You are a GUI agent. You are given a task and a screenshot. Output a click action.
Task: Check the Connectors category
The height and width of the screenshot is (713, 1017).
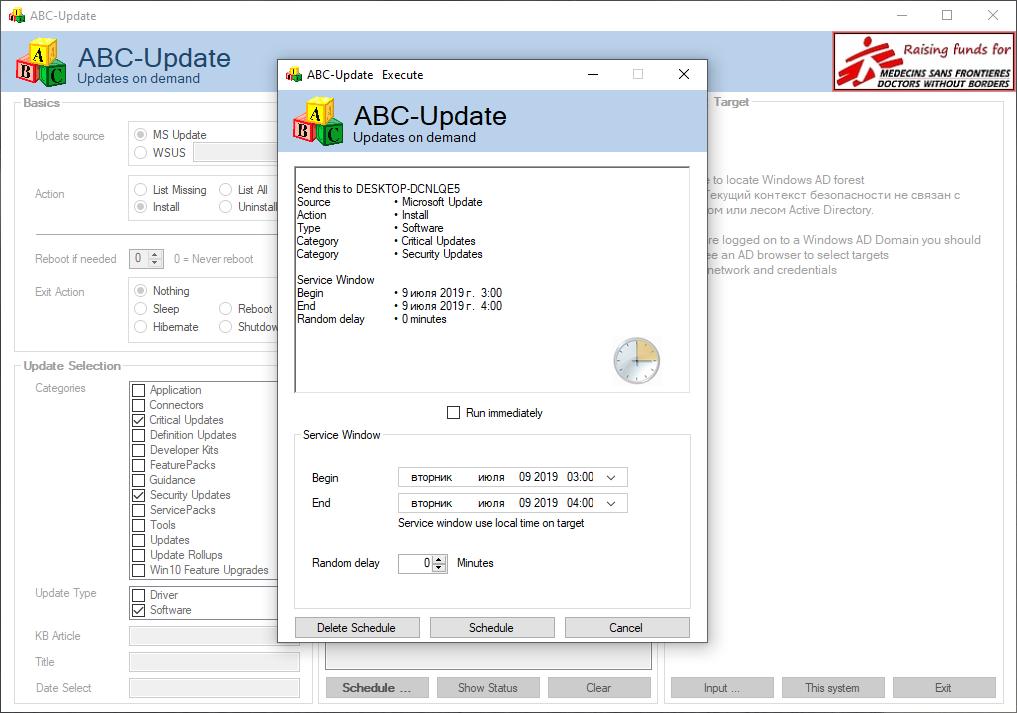tap(138, 405)
